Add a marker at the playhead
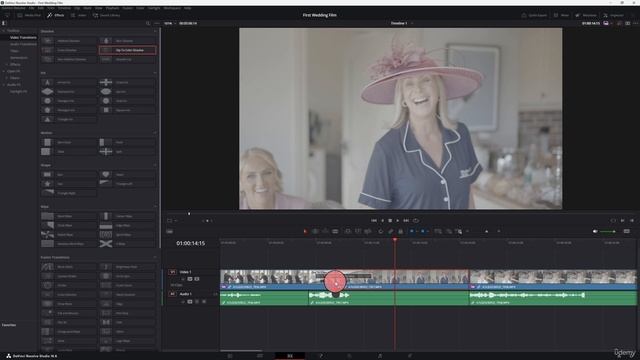Screen dimensions: 640x360 click(423, 231)
